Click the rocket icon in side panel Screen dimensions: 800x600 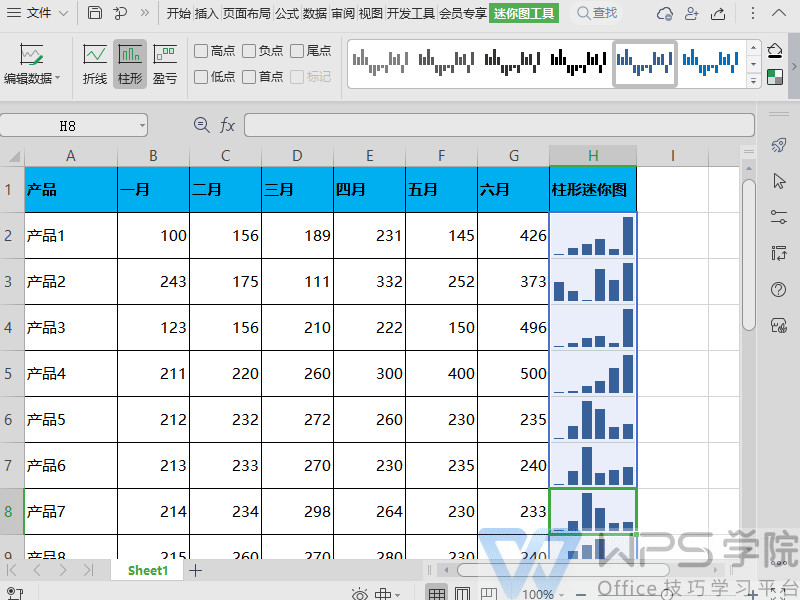point(779,145)
